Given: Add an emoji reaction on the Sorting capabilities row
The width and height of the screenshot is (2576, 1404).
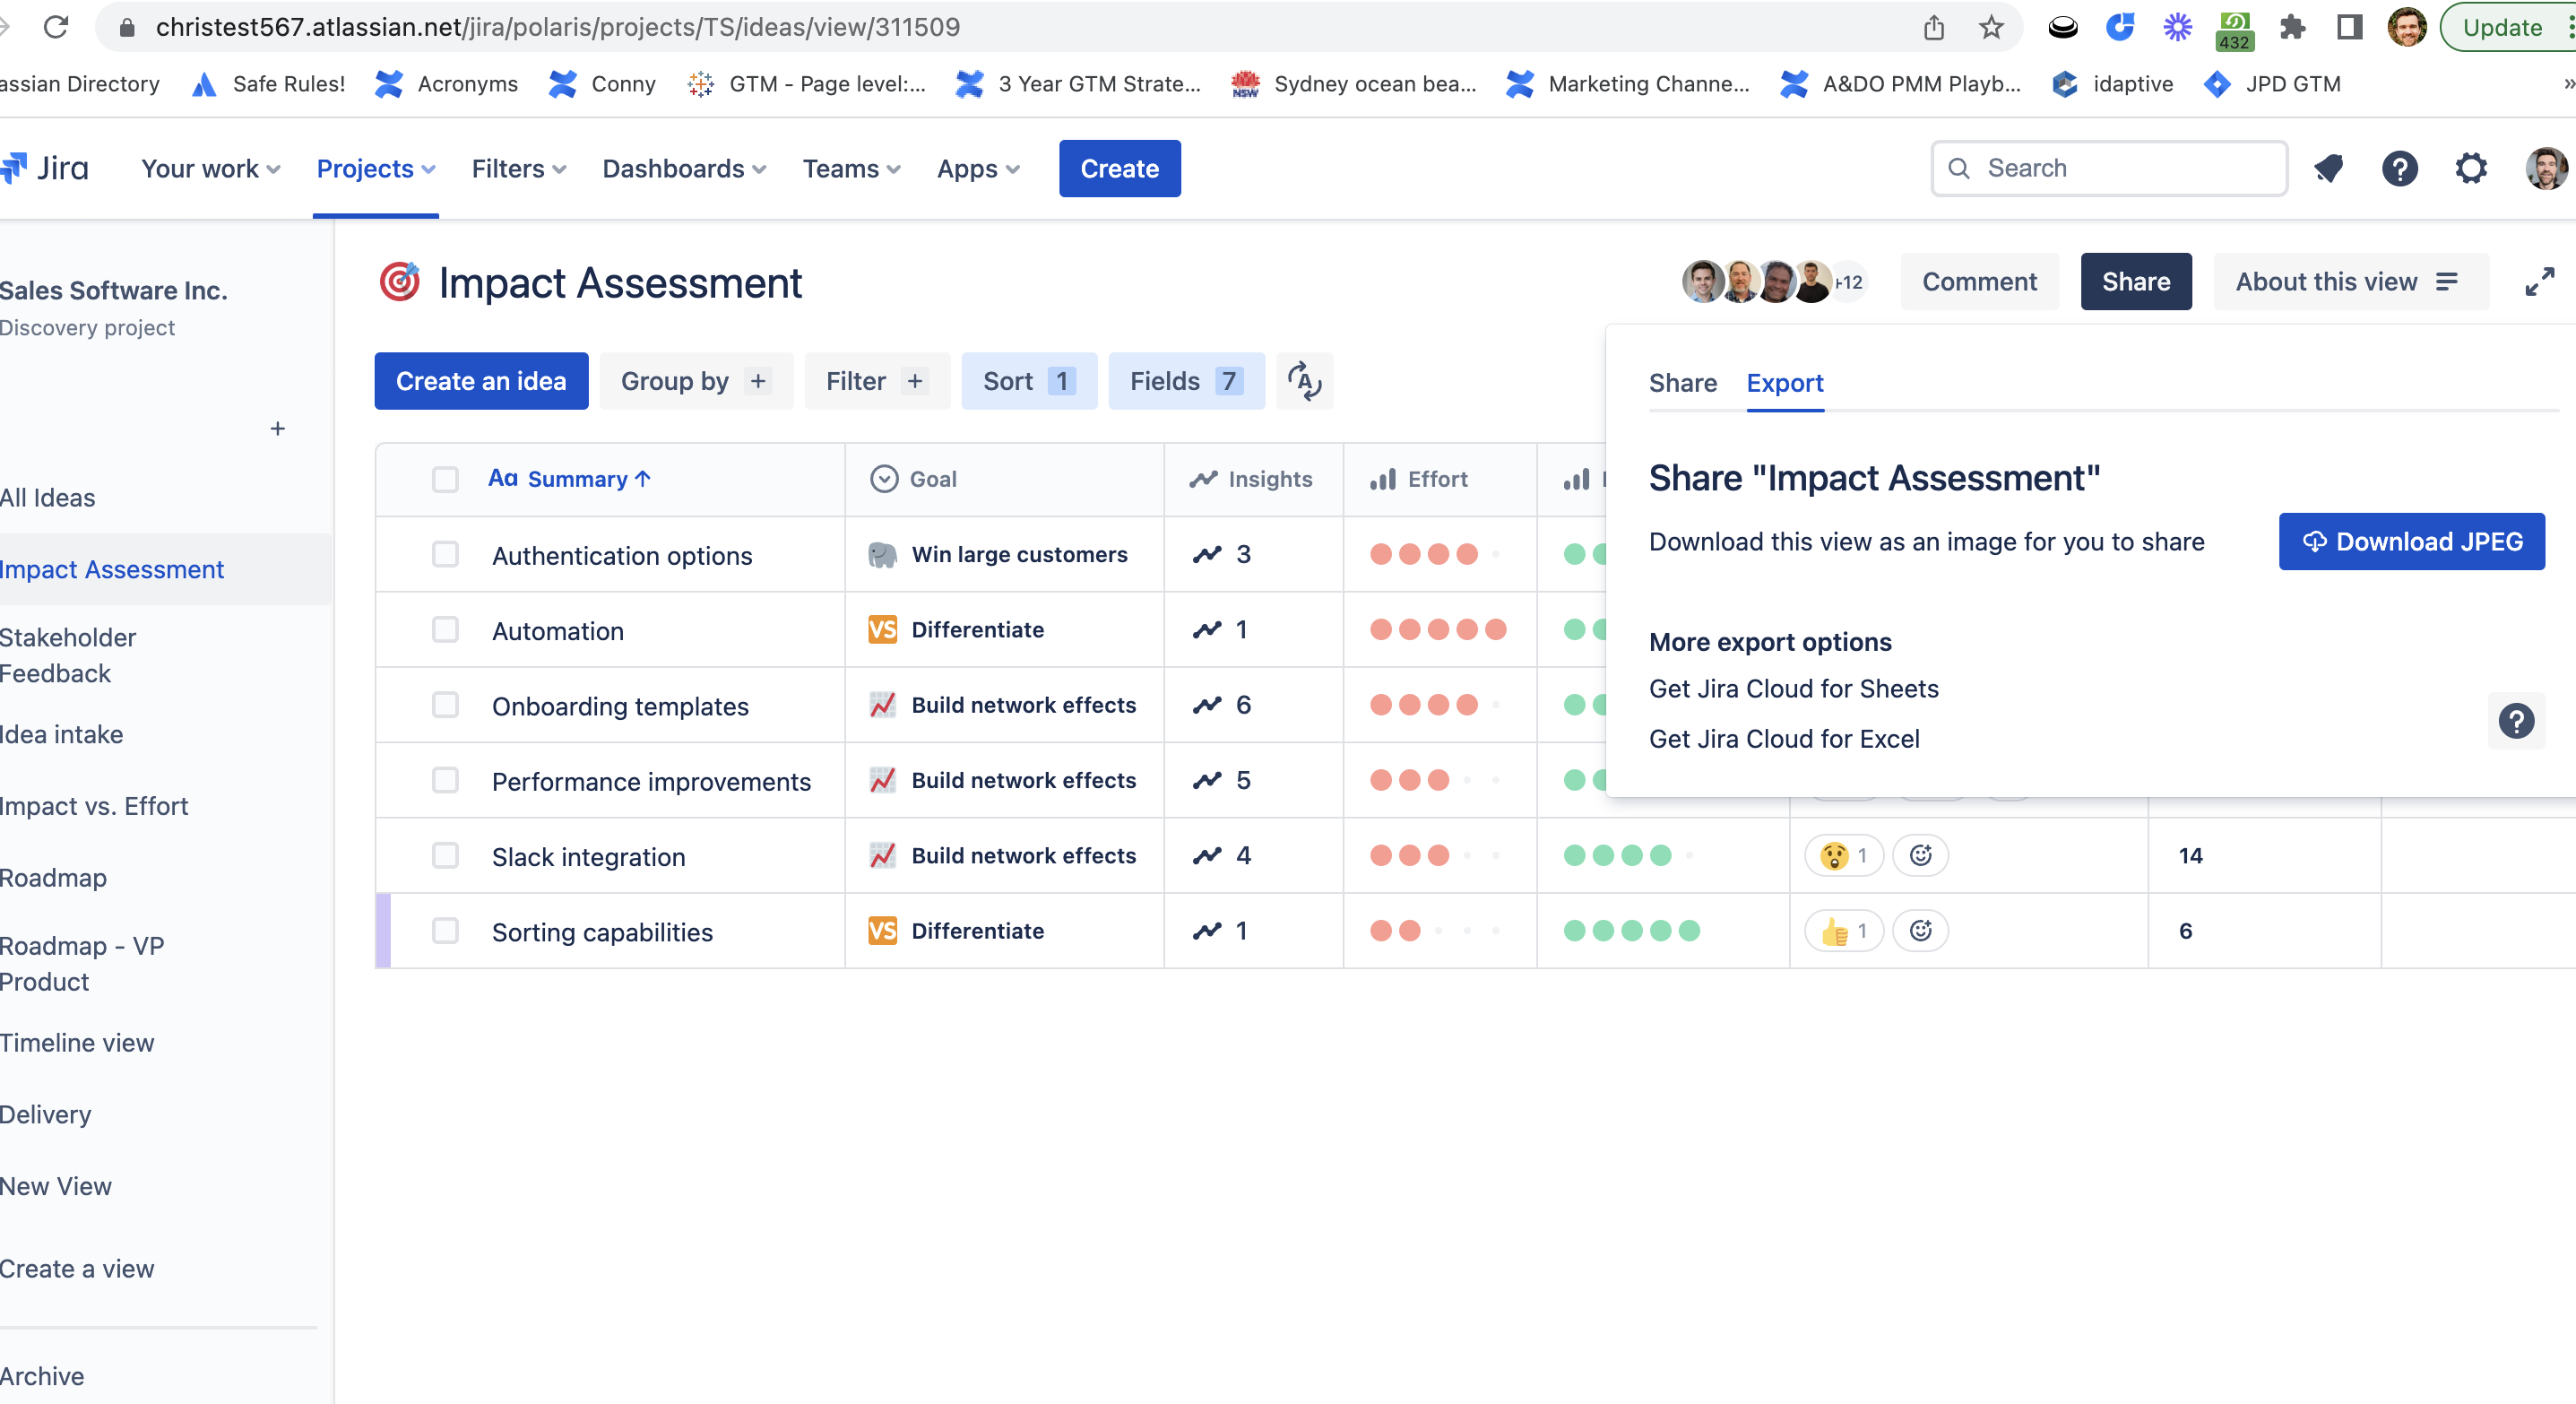Looking at the screenshot, I should [1919, 930].
